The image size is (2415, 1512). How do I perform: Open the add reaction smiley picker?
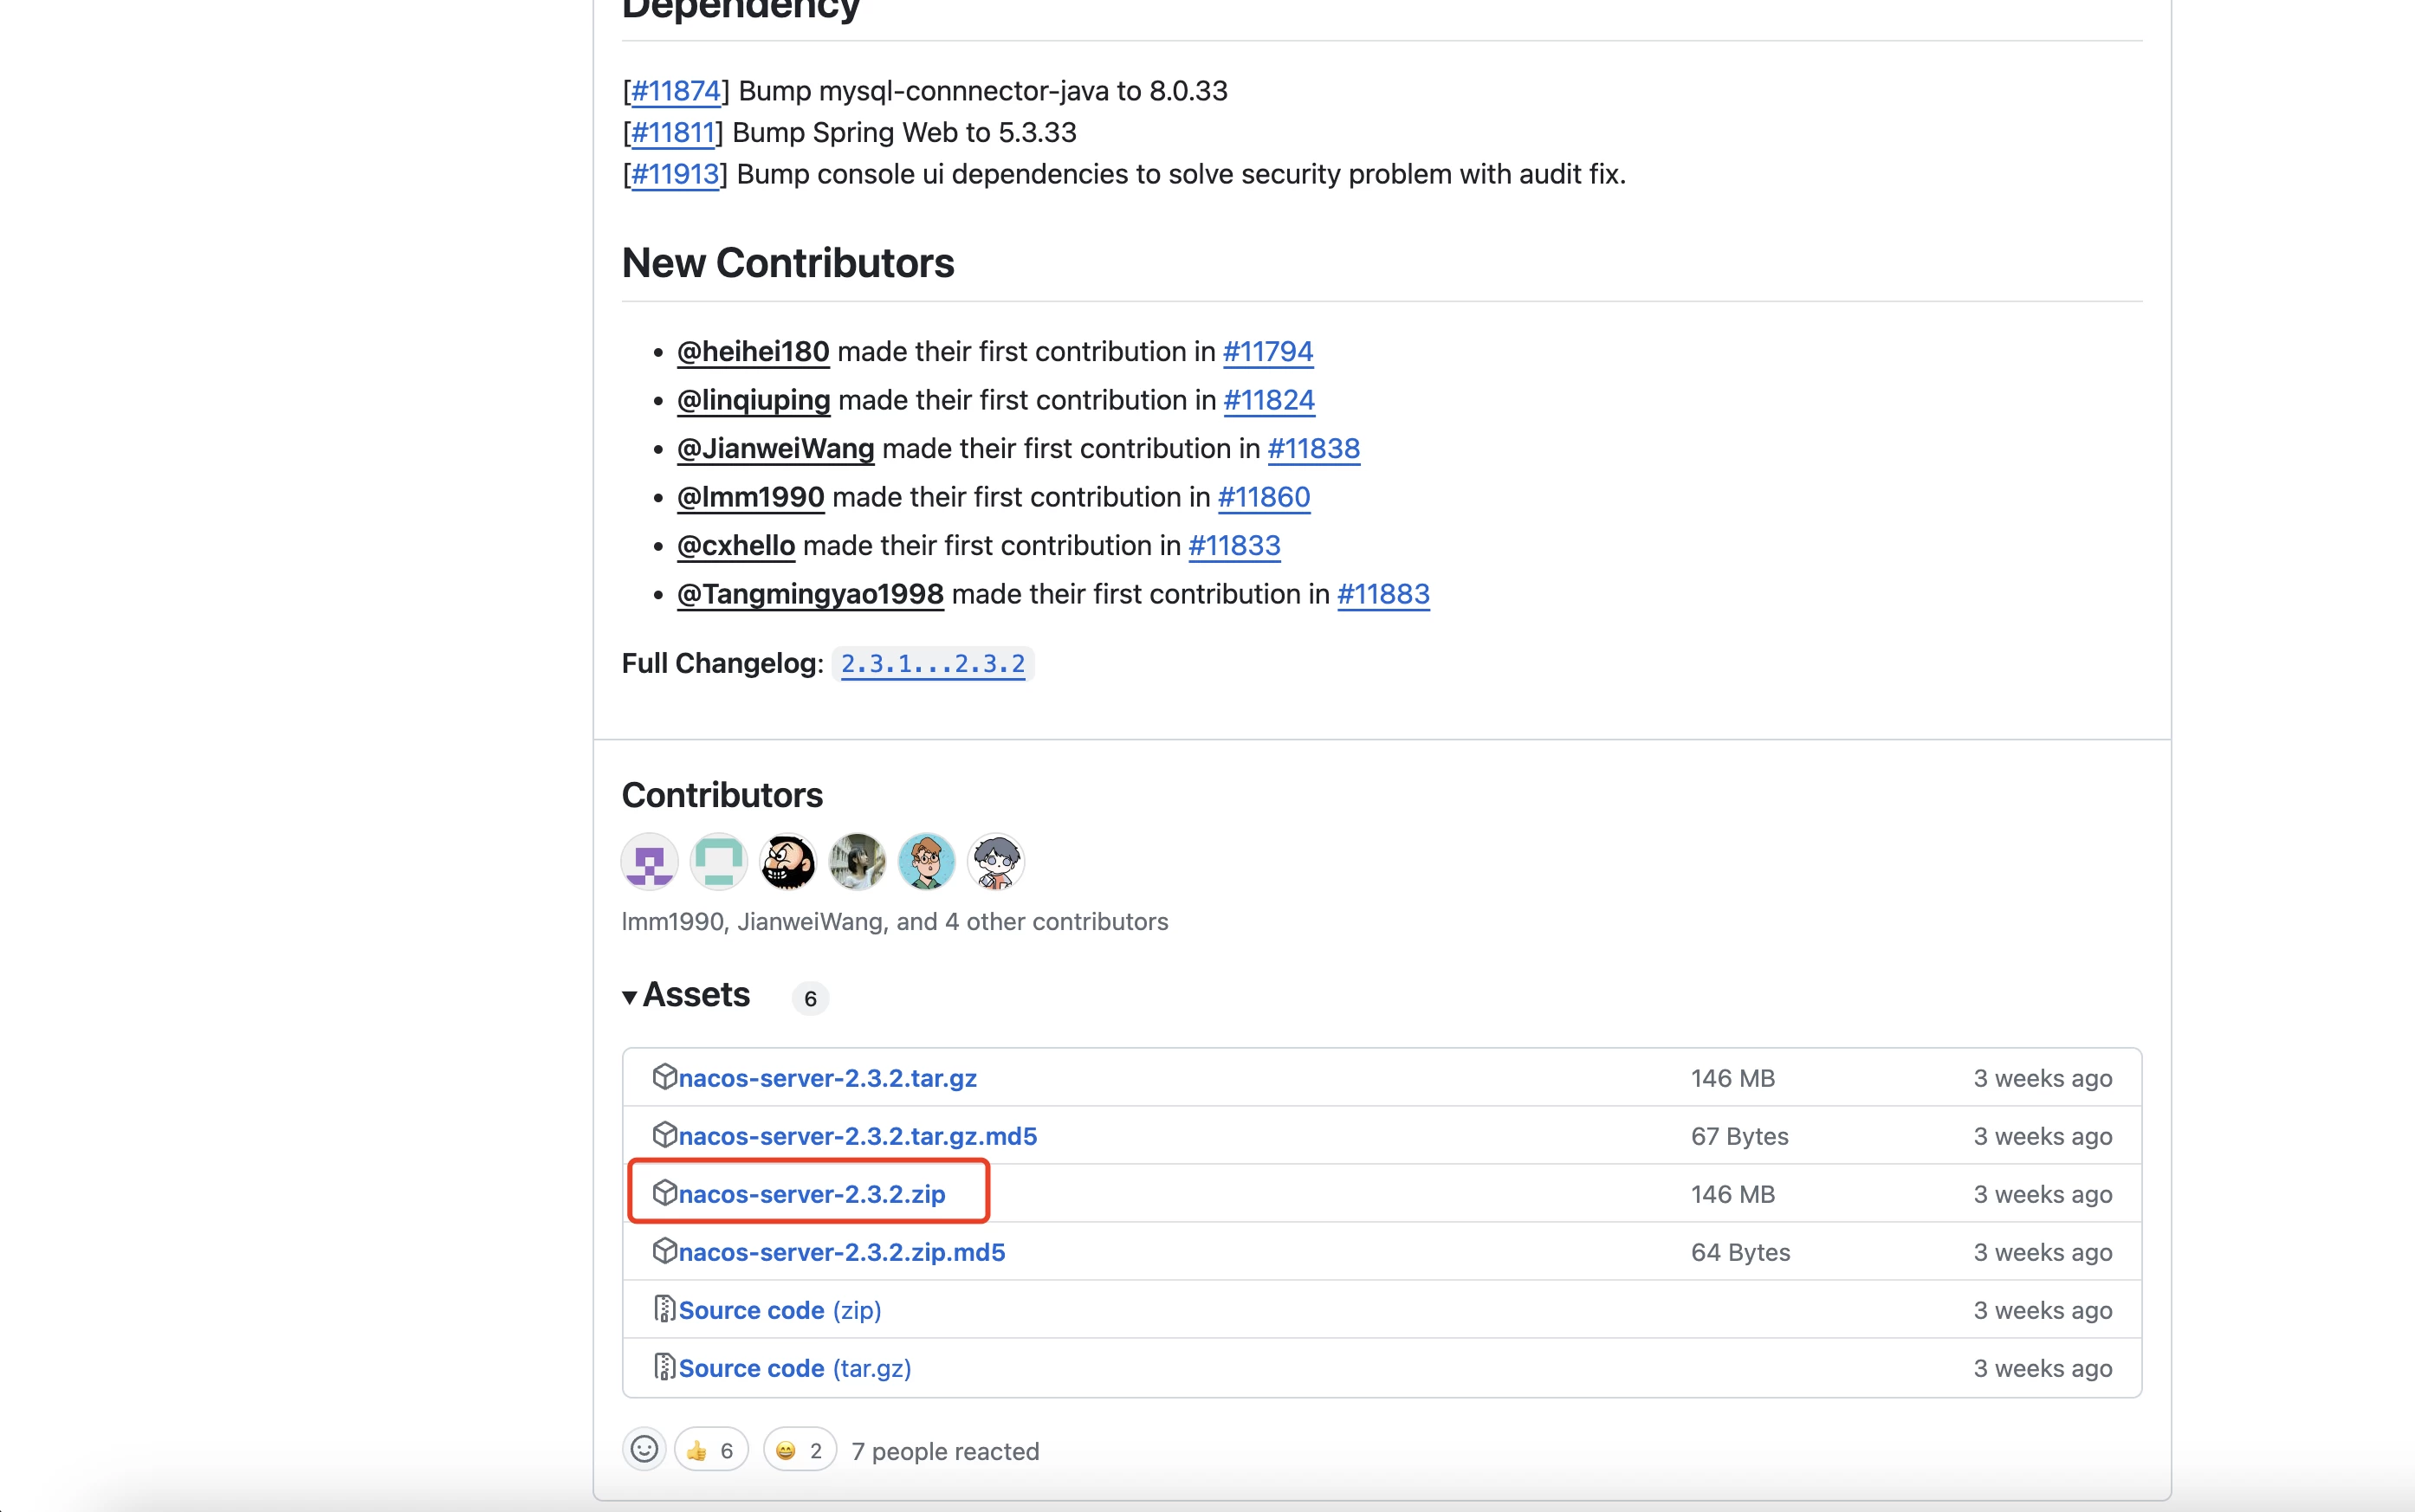(x=645, y=1449)
